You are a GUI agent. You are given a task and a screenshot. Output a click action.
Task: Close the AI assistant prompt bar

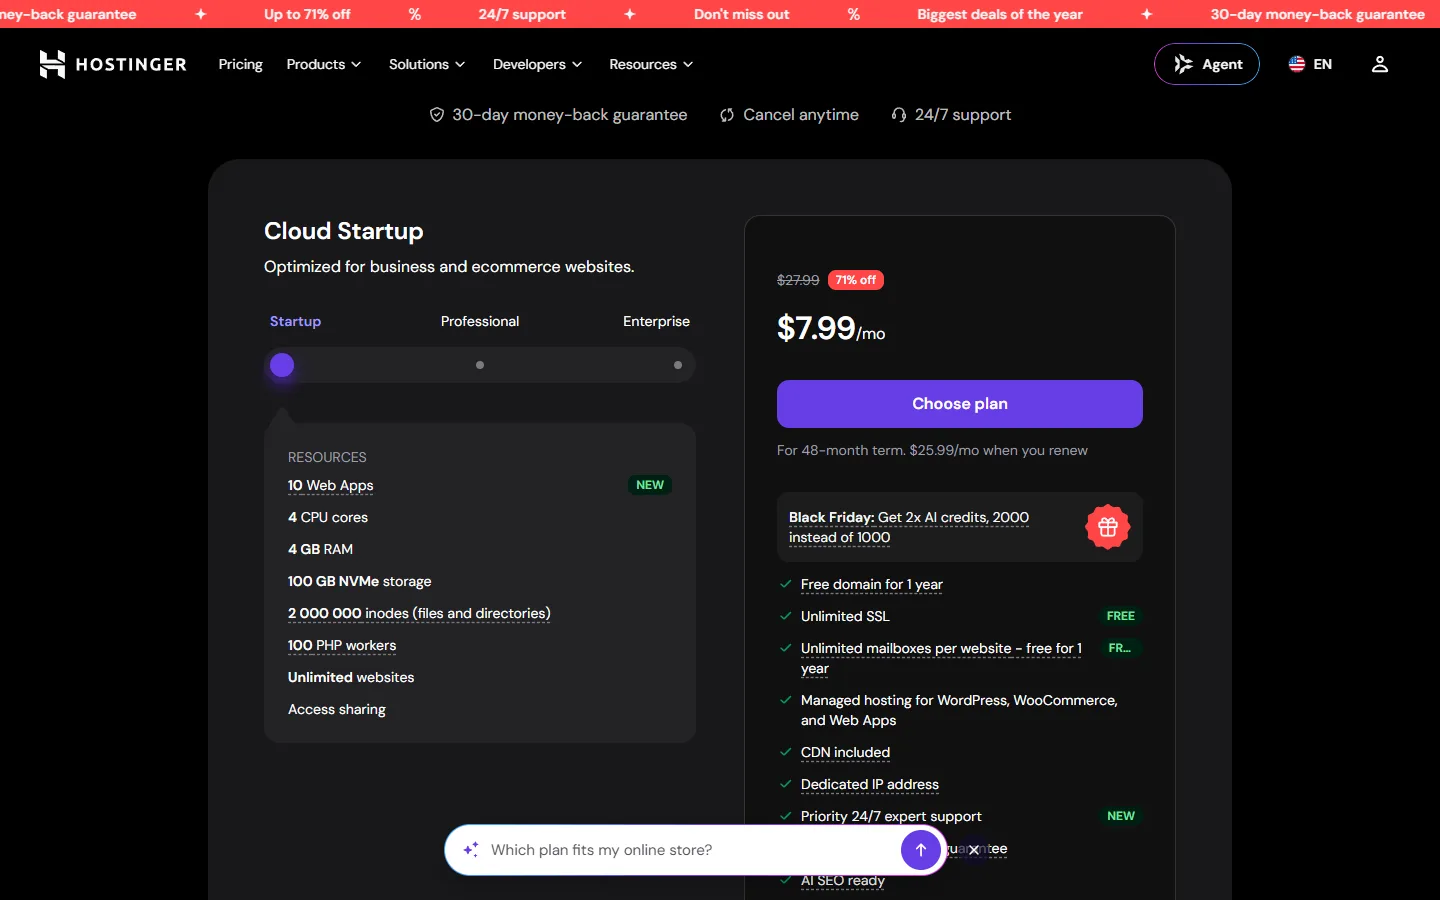(973, 850)
